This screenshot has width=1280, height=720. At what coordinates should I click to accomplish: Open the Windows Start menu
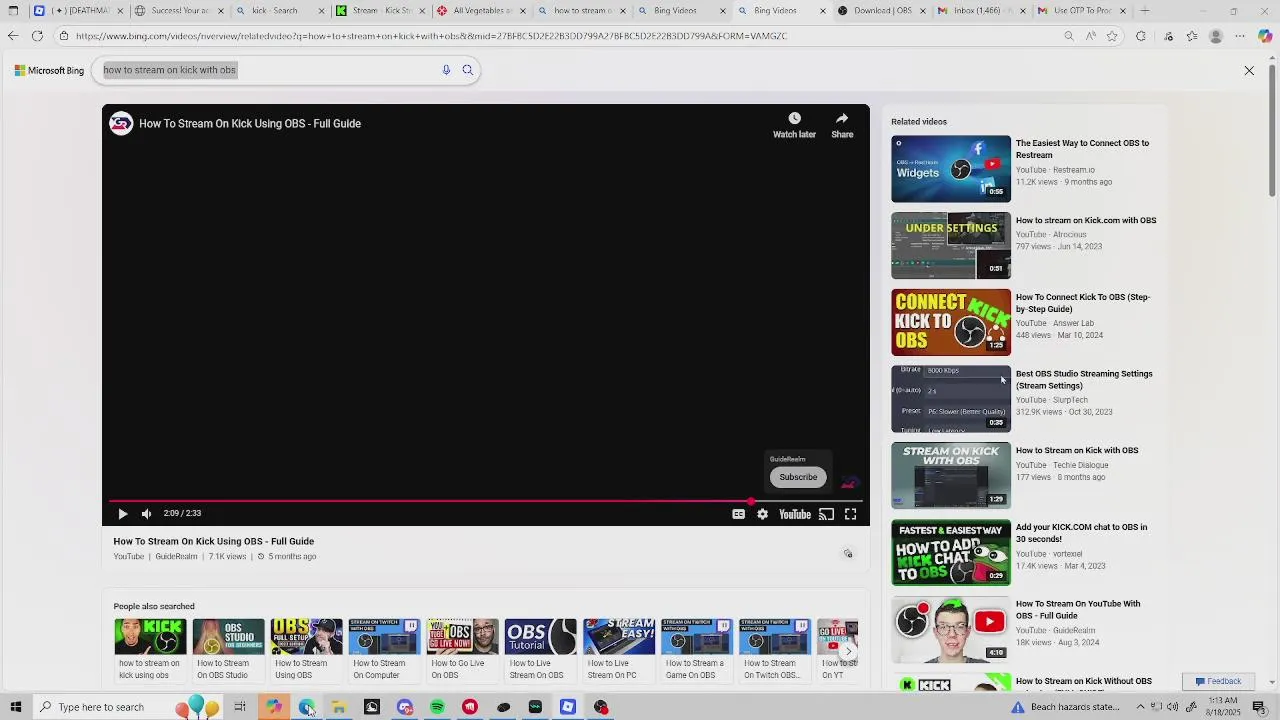point(15,707)
